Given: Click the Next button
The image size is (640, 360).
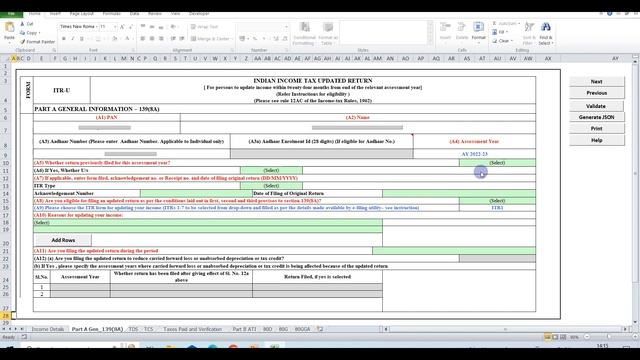Looking at the screenshot, I should (x=596, y=82).
